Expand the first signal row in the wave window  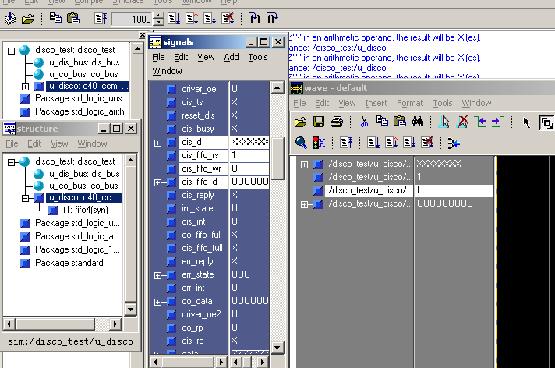click(x=304, y=164)
